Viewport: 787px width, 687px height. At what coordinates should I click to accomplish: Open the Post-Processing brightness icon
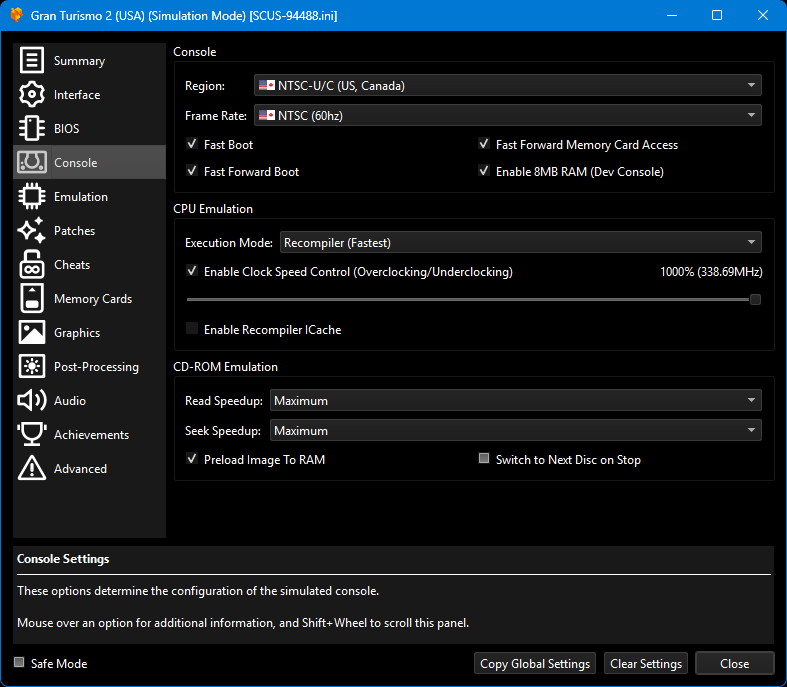pos(32,367)
